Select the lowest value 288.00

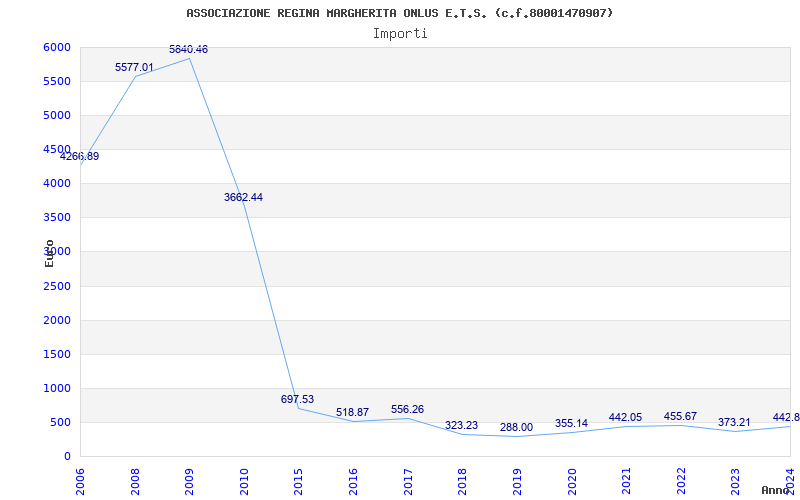(516, 428)
